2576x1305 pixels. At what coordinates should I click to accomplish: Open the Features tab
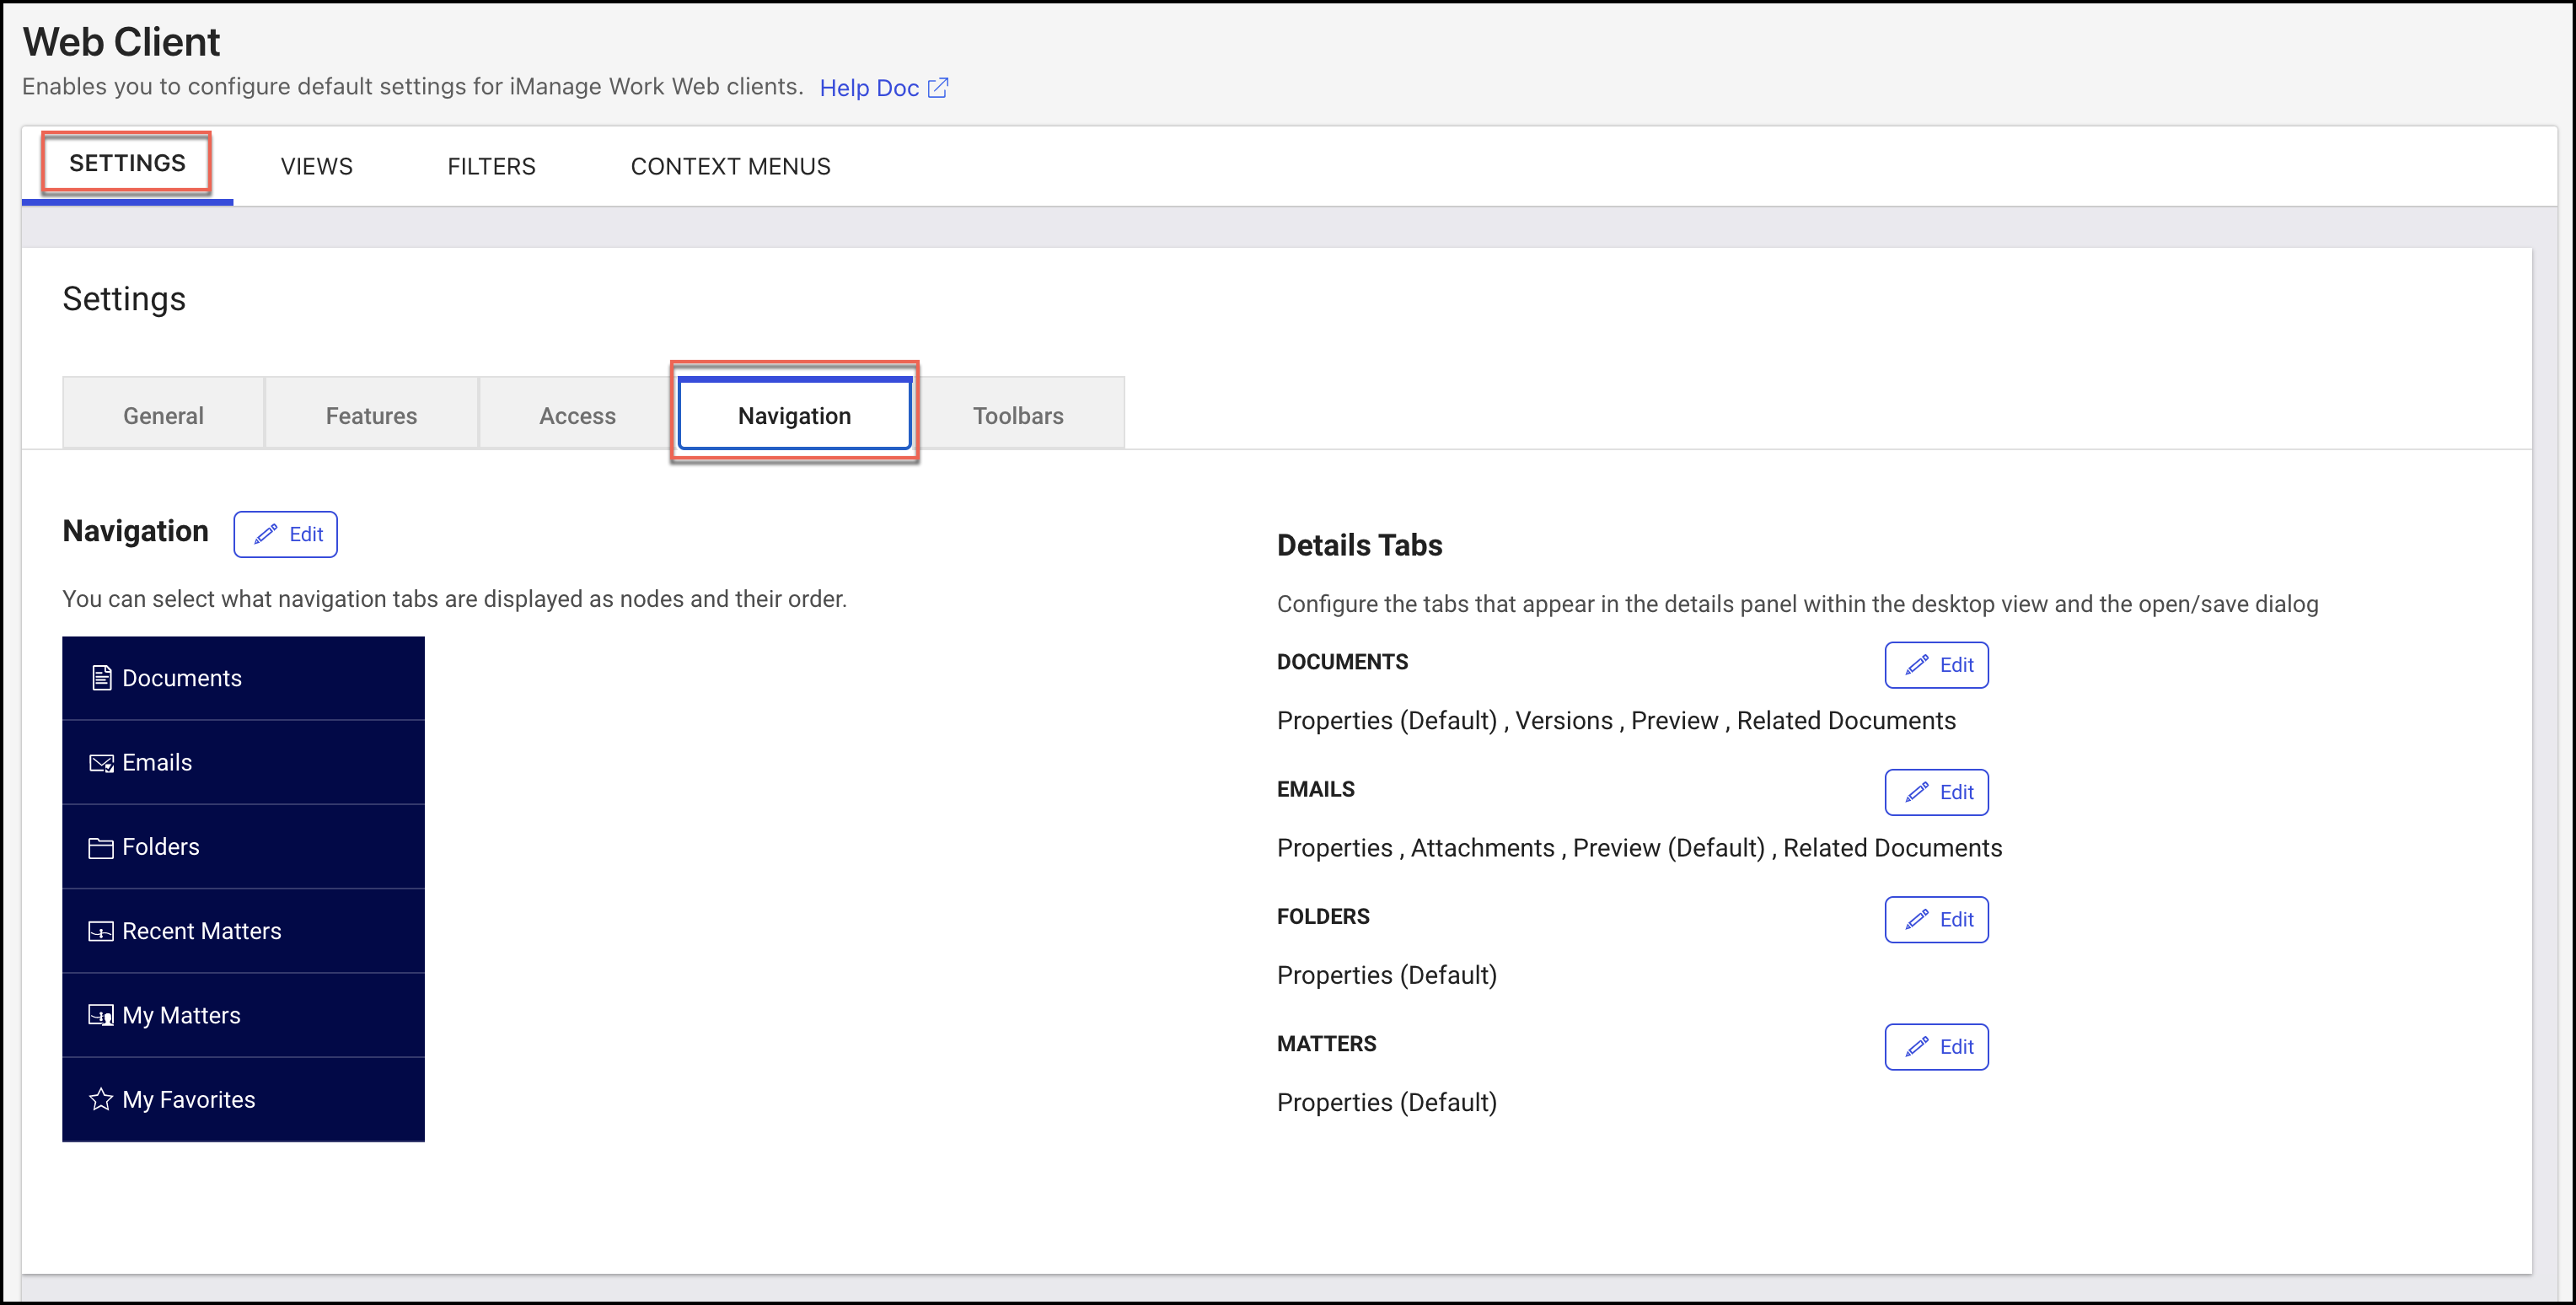point(371,414)
